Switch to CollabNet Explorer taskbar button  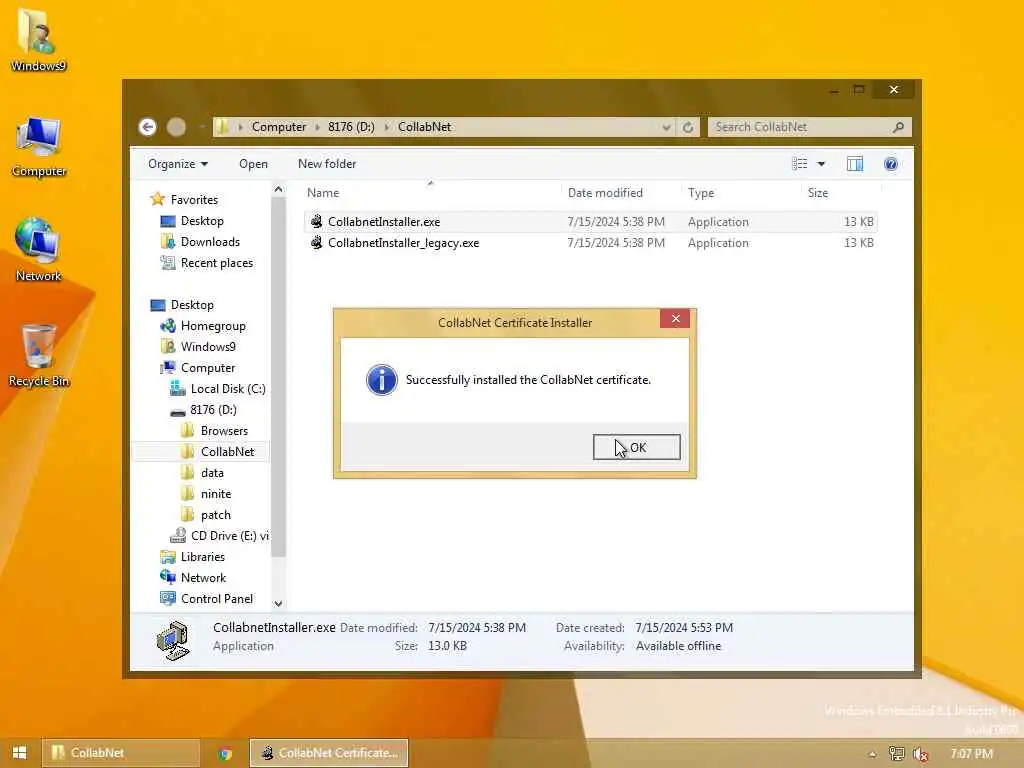tap(121, 753)
